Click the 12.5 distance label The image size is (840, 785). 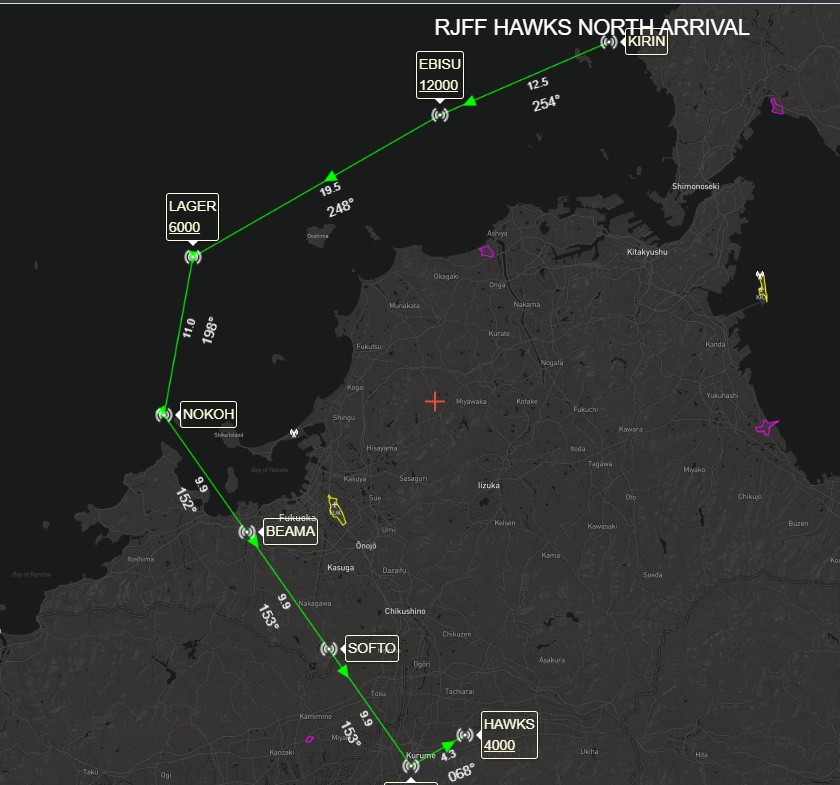538,84
